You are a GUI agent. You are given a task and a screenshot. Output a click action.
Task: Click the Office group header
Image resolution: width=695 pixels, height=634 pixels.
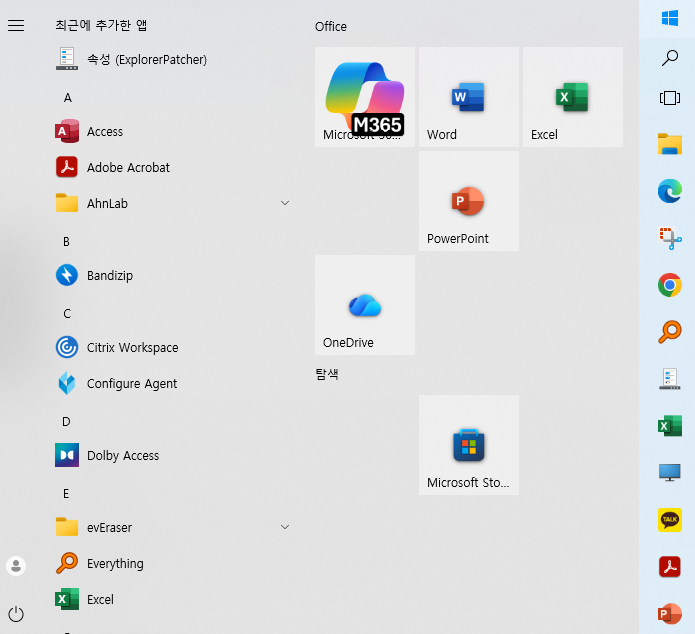click(331, 27)
